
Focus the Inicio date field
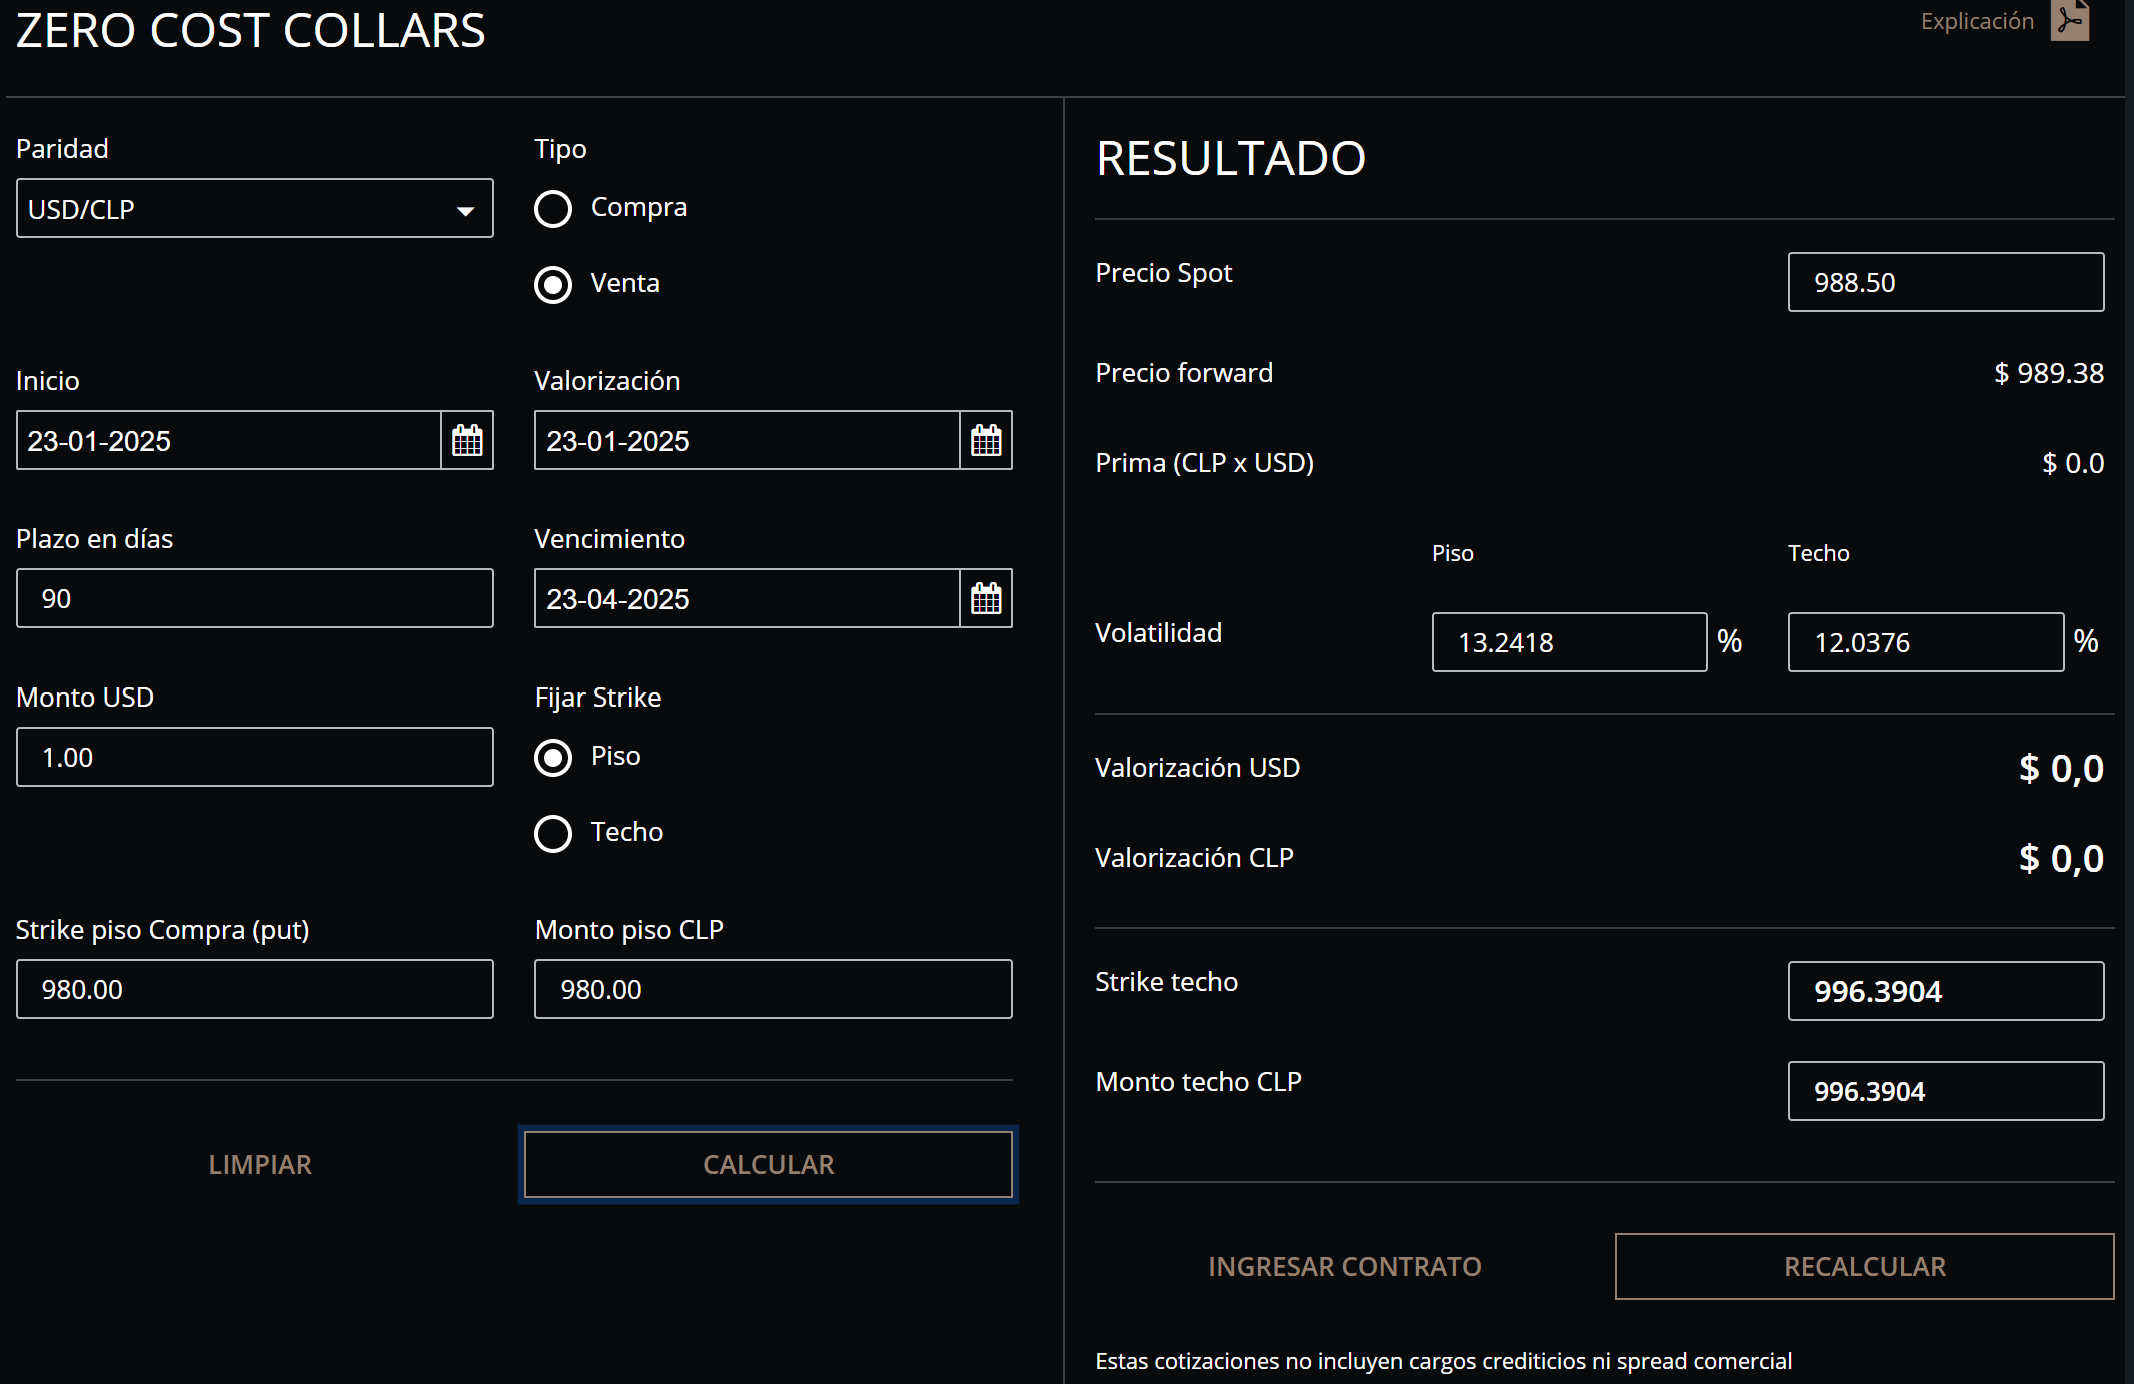click(x=229, y=440)
